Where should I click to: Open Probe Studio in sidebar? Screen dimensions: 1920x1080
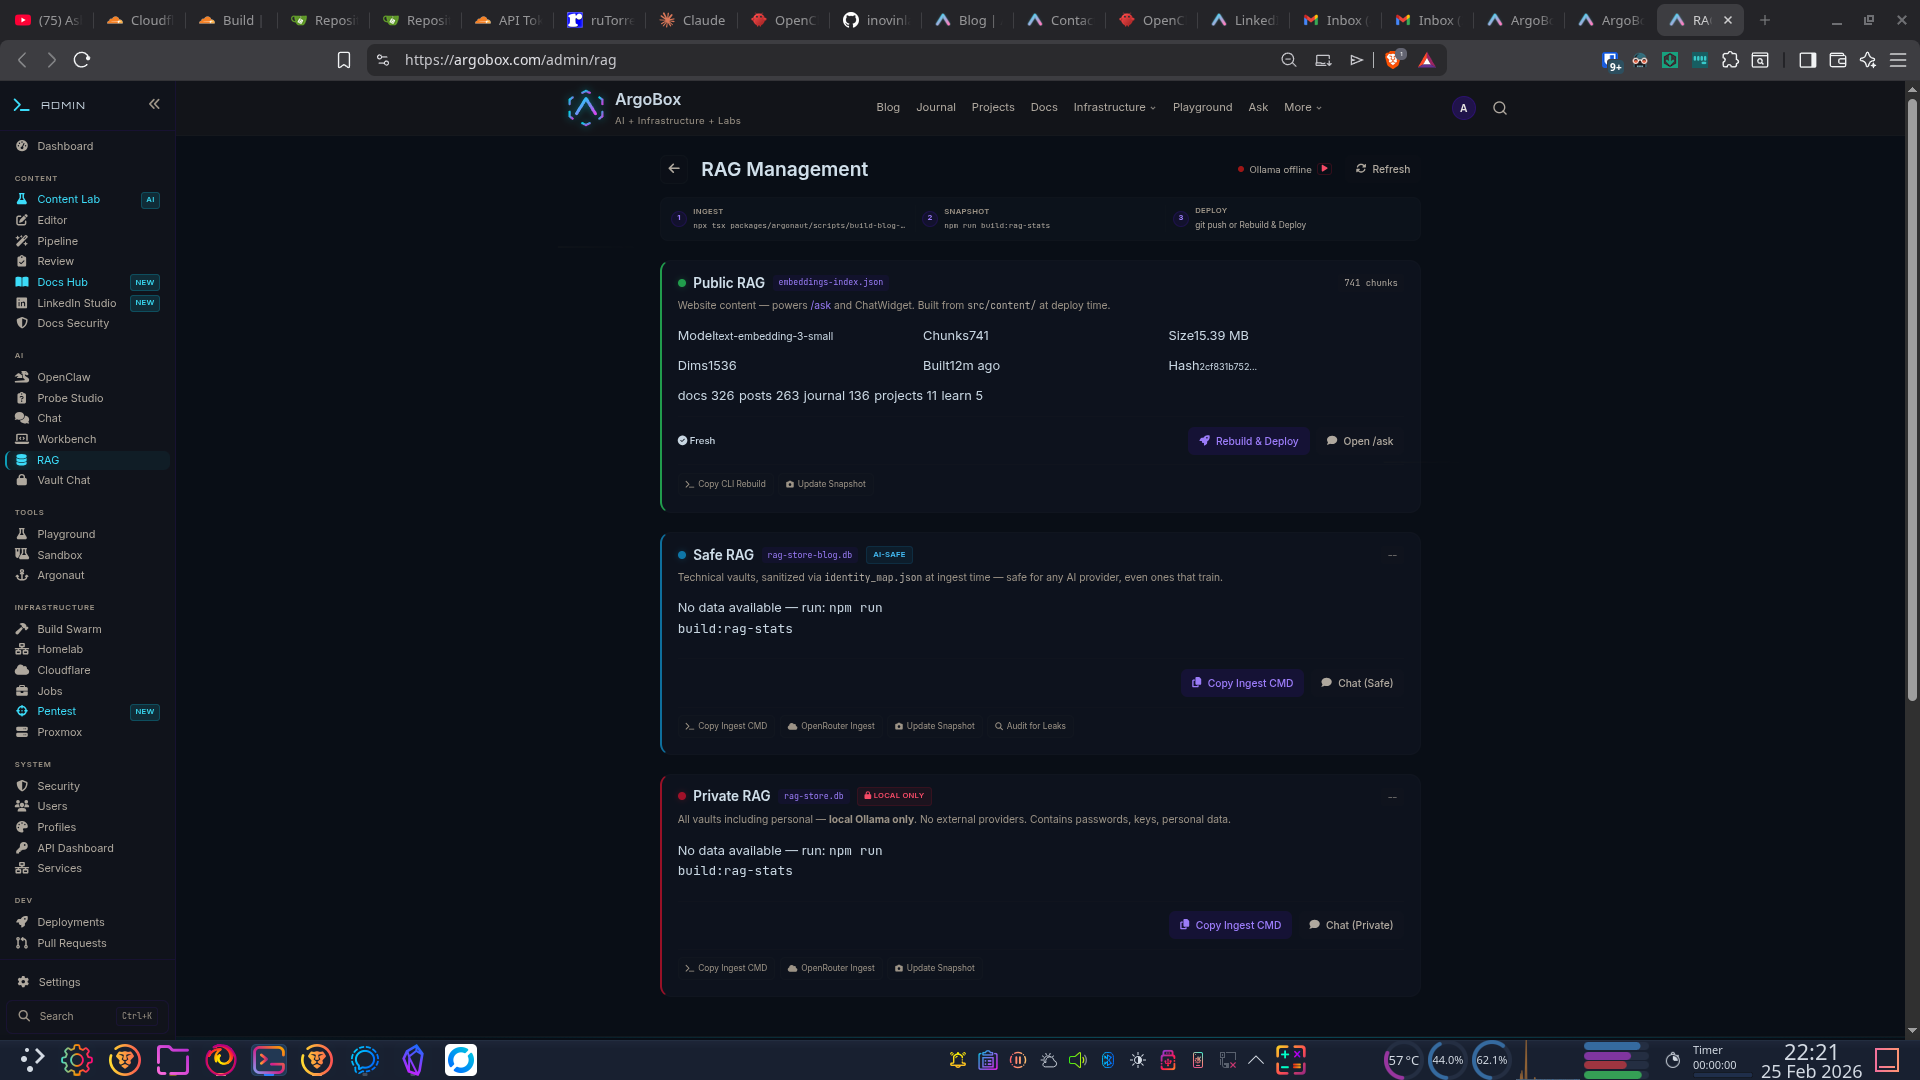70,398
